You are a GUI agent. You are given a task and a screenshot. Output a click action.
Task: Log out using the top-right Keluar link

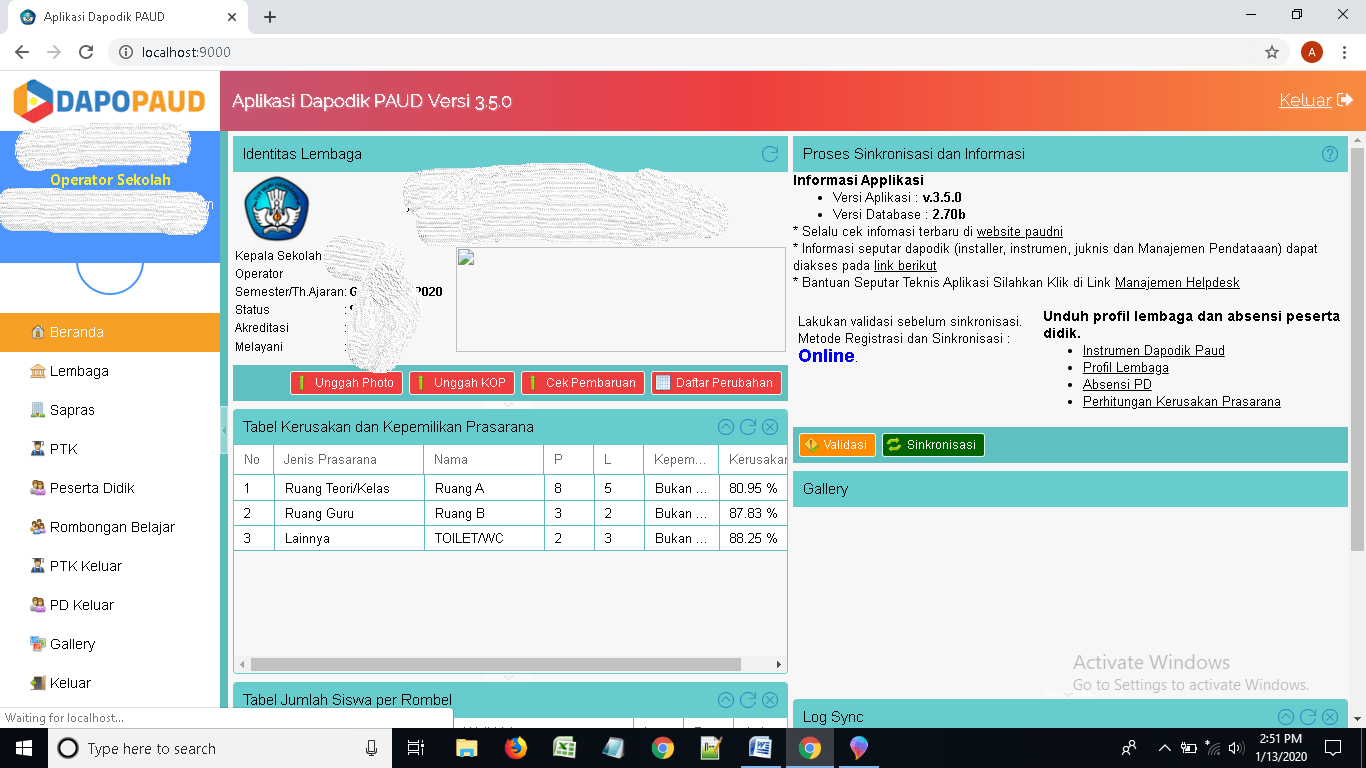(x=1316, y=100)
